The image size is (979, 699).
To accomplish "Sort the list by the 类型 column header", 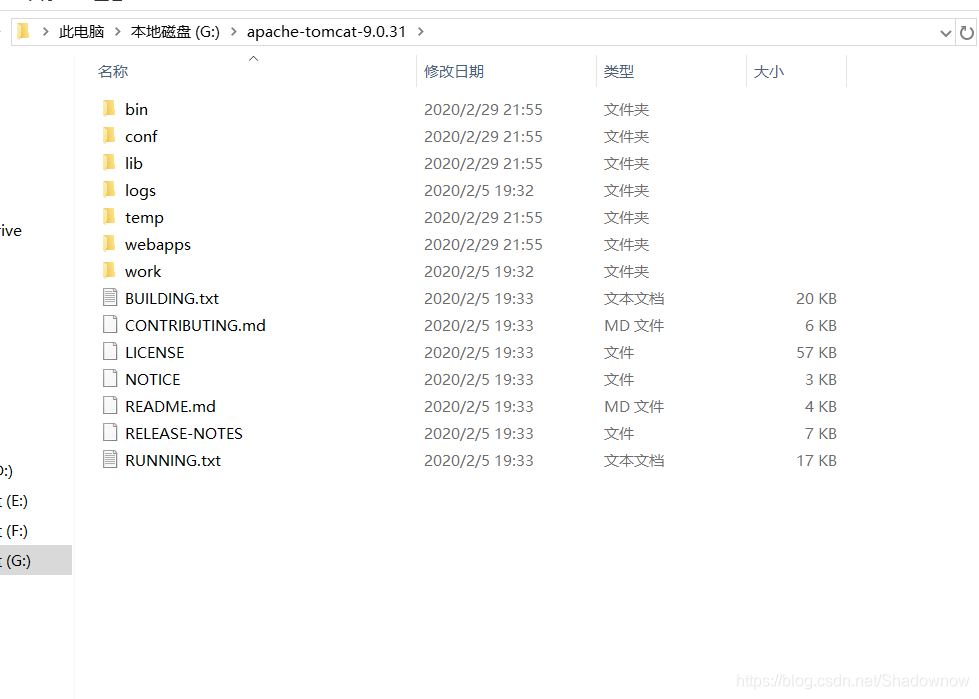I will [619, 71].
